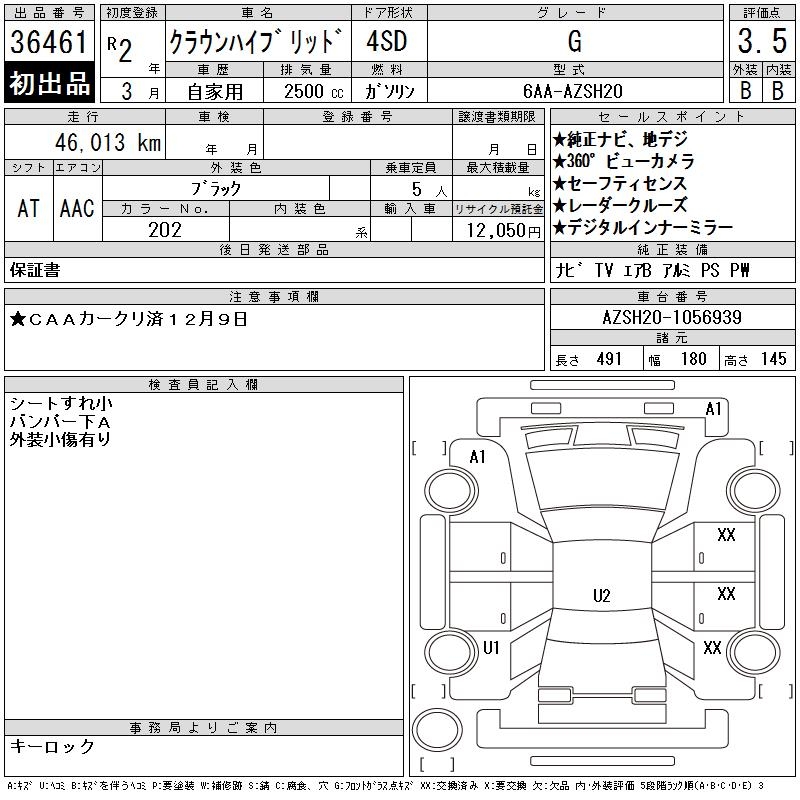Viewport: 800px width, 800px height.
Task: Select registration year R2
Action: [x=120, y=49]
